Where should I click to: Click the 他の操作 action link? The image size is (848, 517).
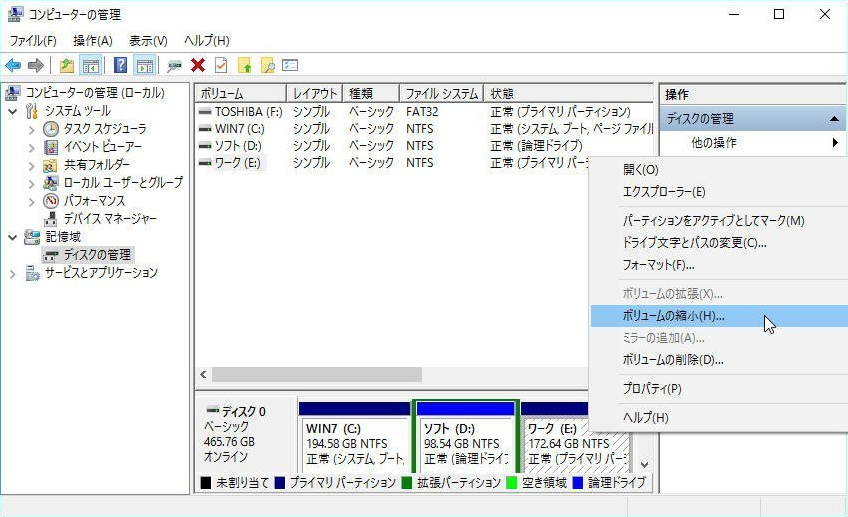click(714, 143)
